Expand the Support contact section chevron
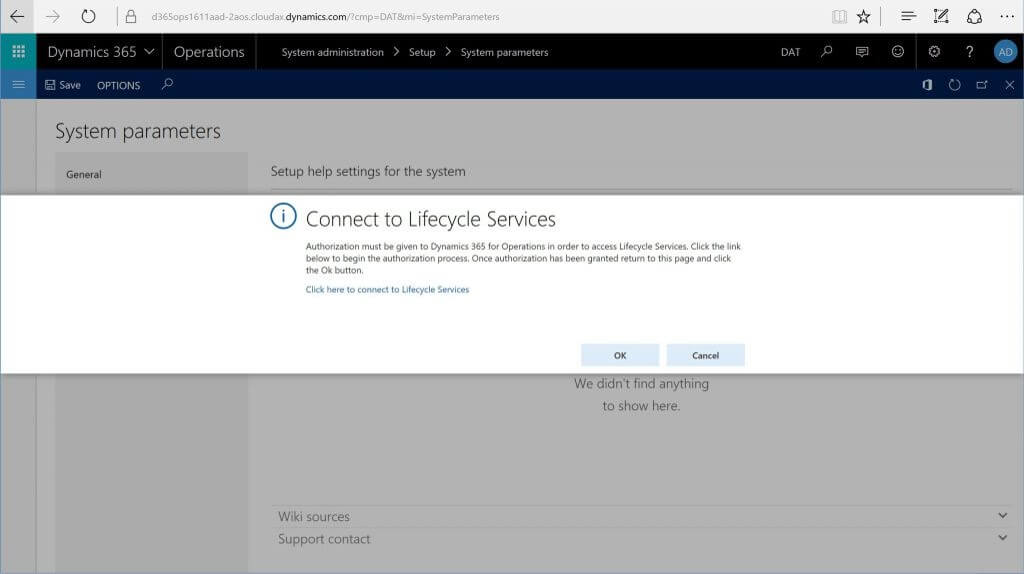The image size is (1024, 574). pyautogui.click(x=1002, y=538)
